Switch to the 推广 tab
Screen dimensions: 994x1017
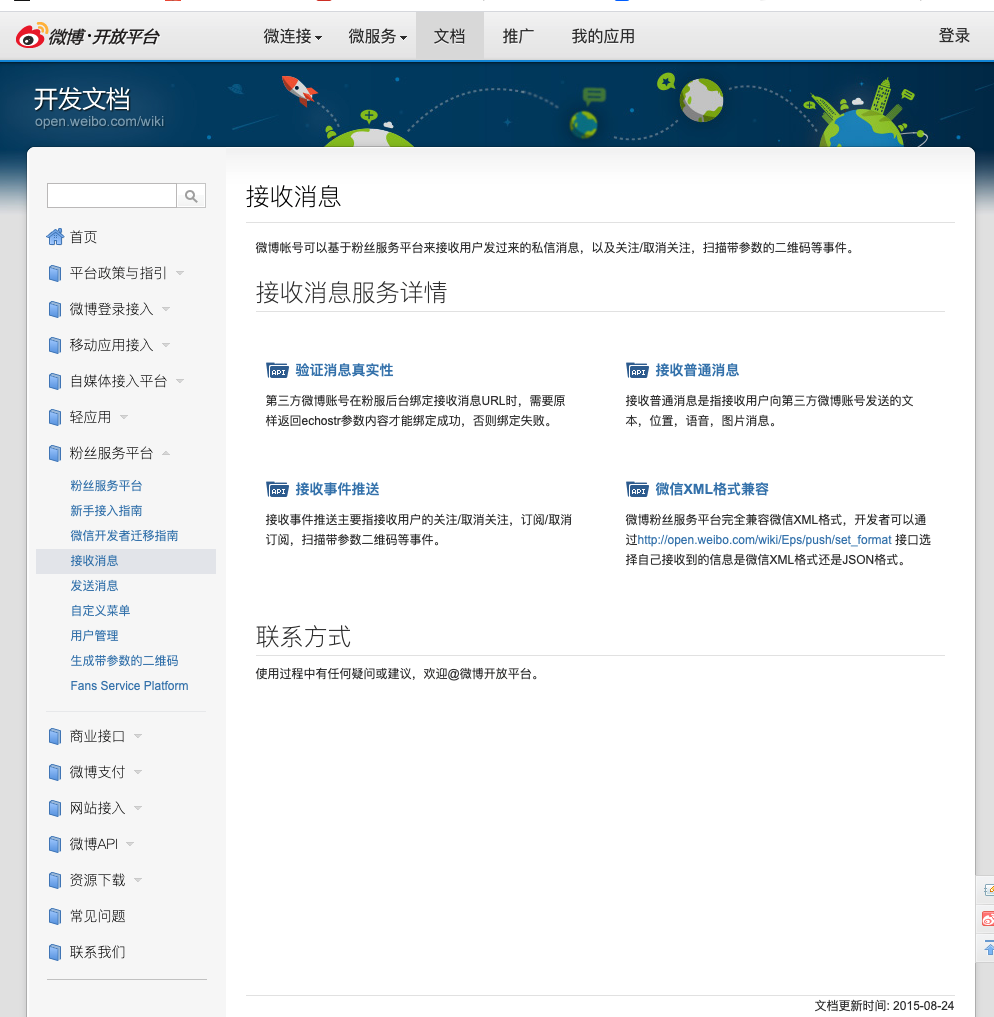tap(517, 36)
